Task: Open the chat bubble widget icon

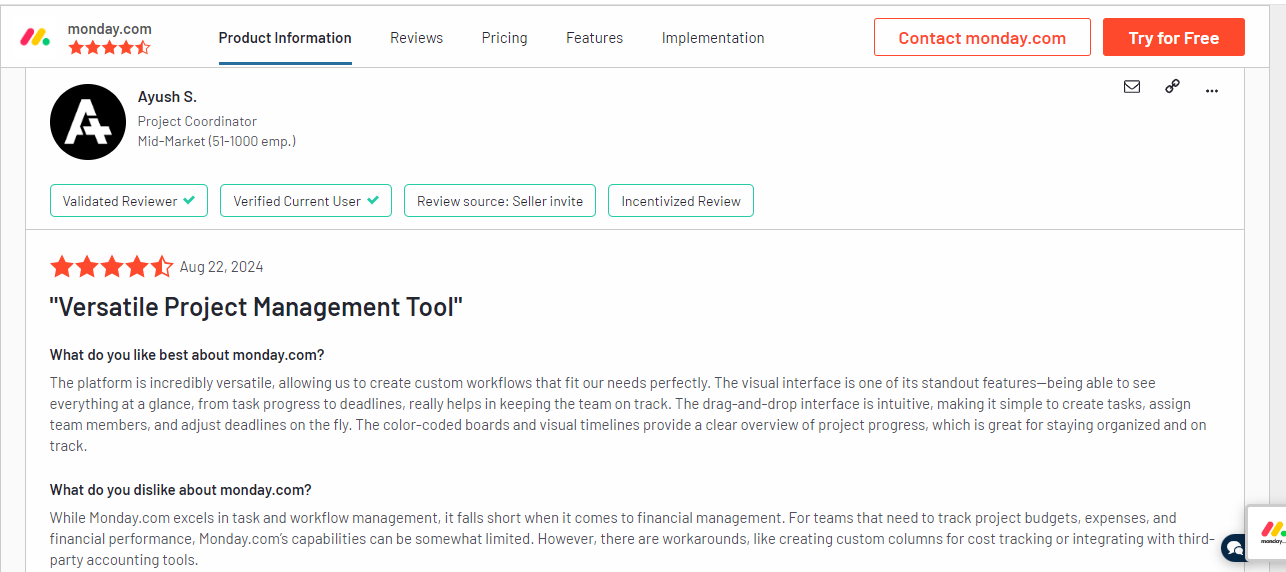Action: point(1234,547)
